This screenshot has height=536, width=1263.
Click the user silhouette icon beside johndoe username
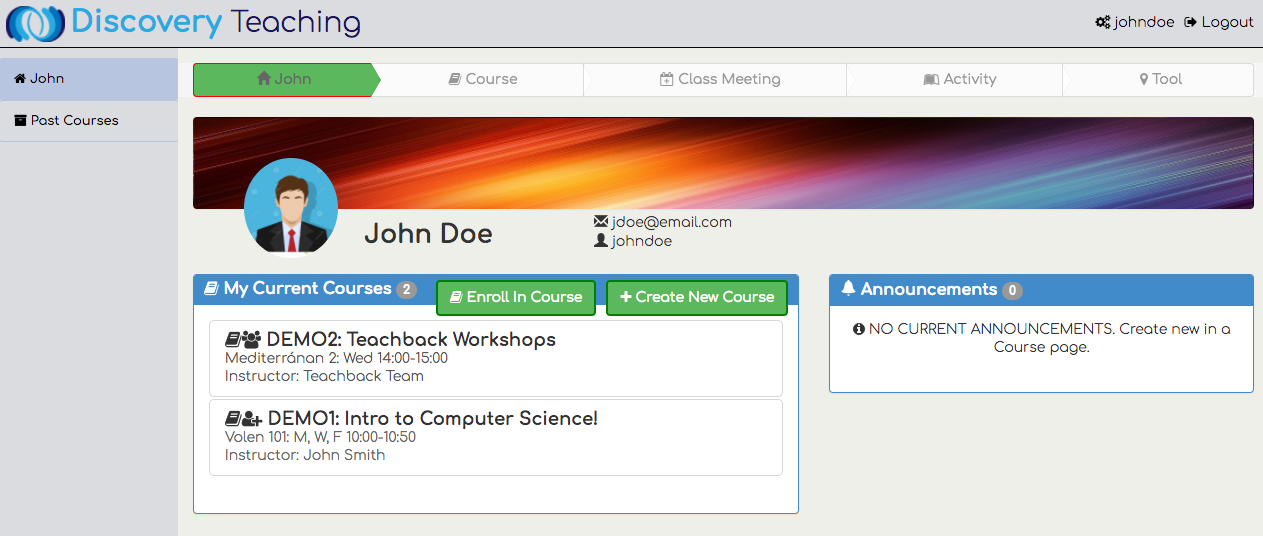pos(601,241)
